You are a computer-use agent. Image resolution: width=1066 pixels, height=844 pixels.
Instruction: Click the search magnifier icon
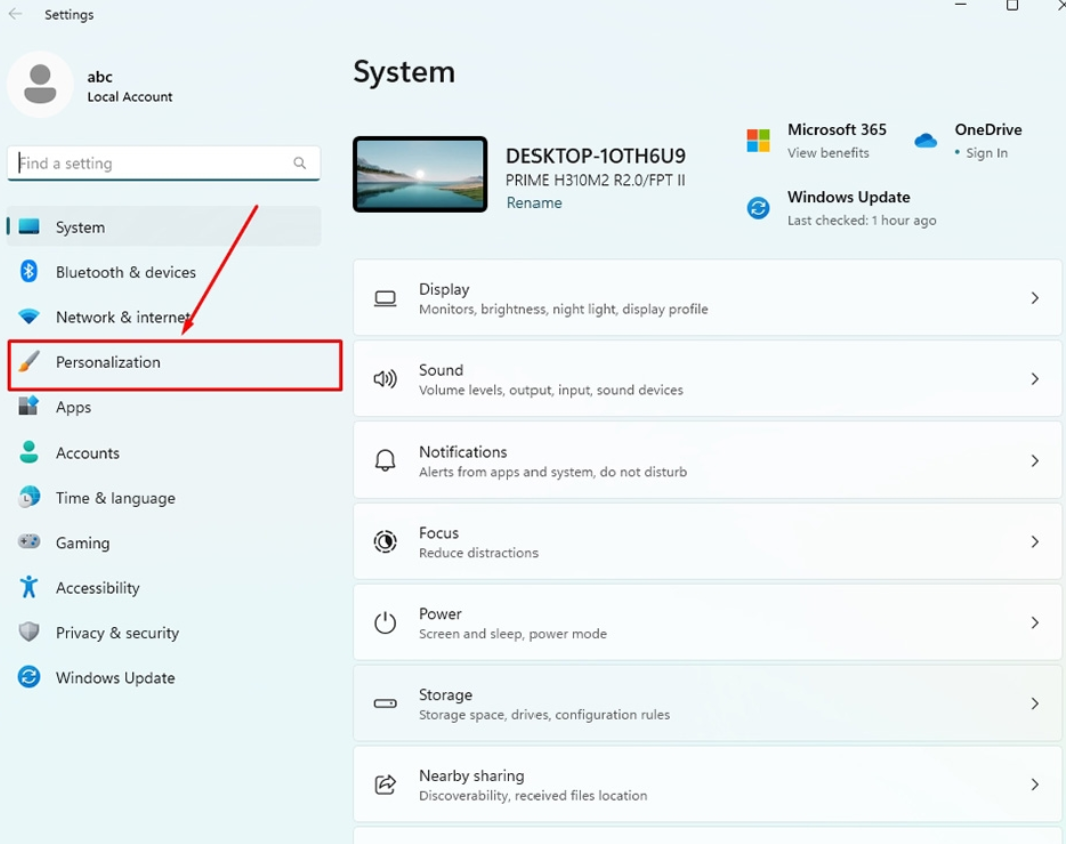299,163
